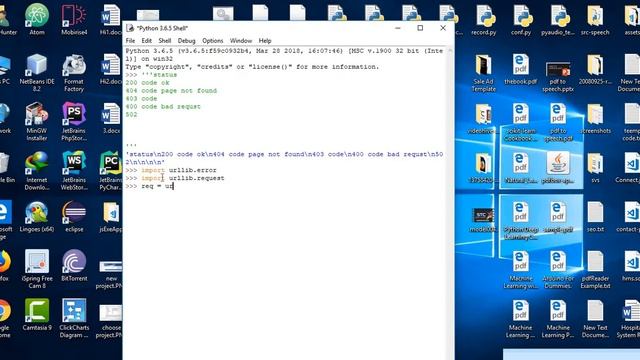The width and height of the screenshot is (640, 360).
Task: Click the record.py file icon
Action: coord(484,19)
